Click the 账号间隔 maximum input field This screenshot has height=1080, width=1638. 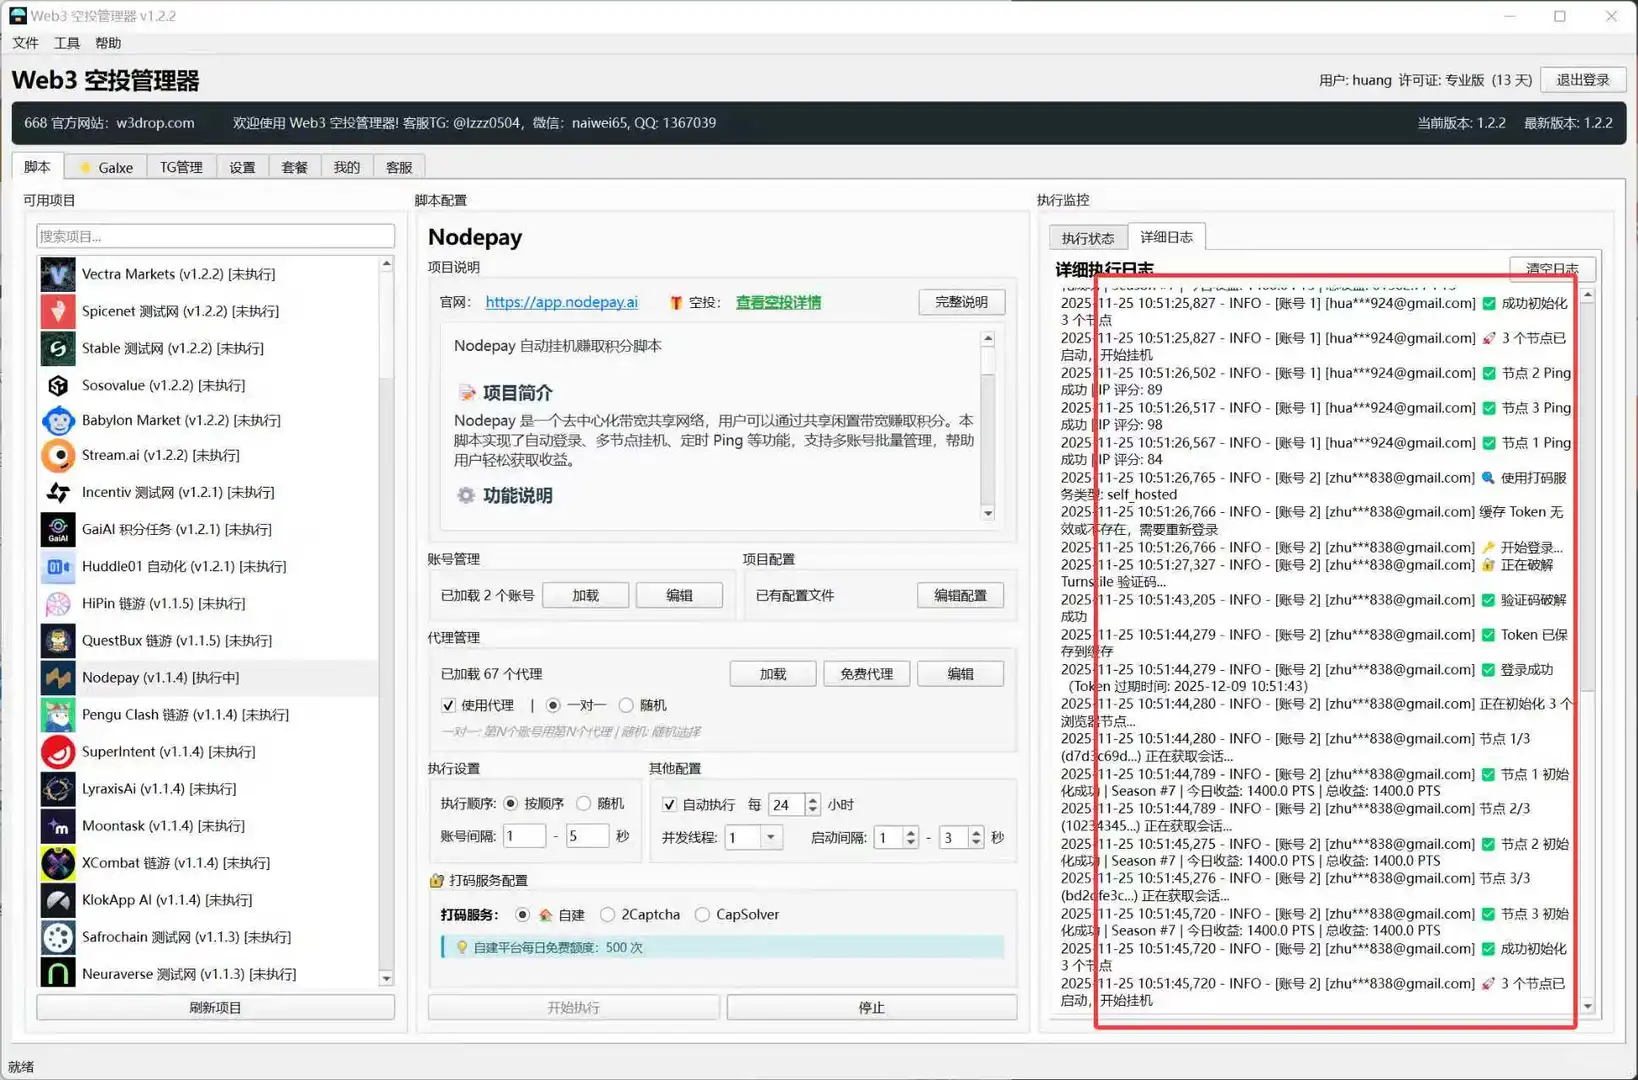point(587,836)
